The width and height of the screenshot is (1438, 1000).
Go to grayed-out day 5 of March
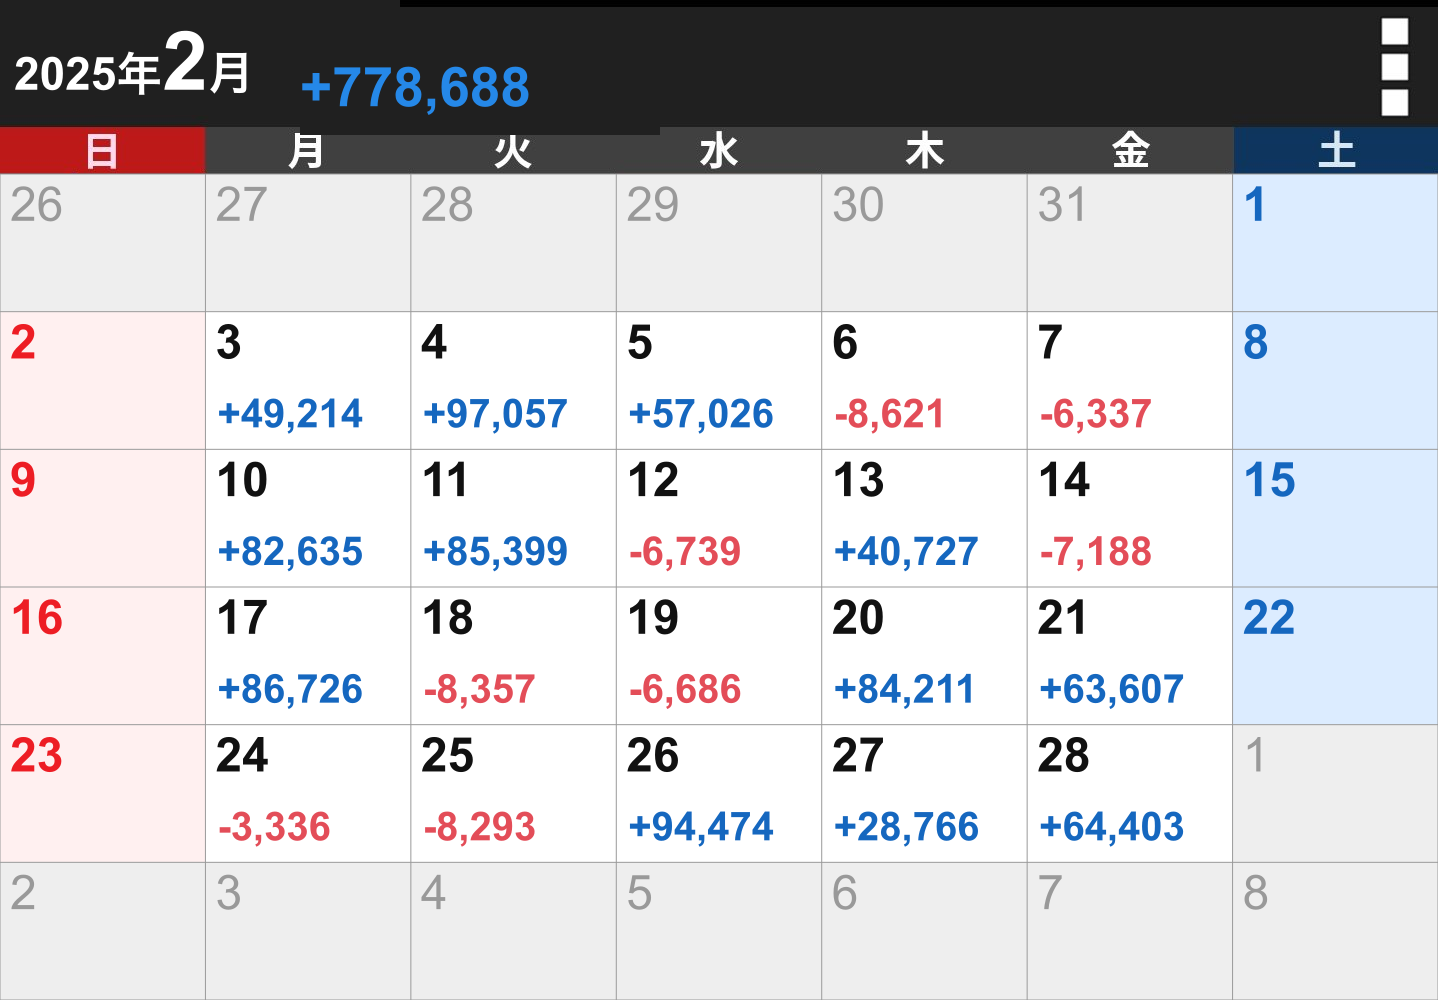point(719,931)
